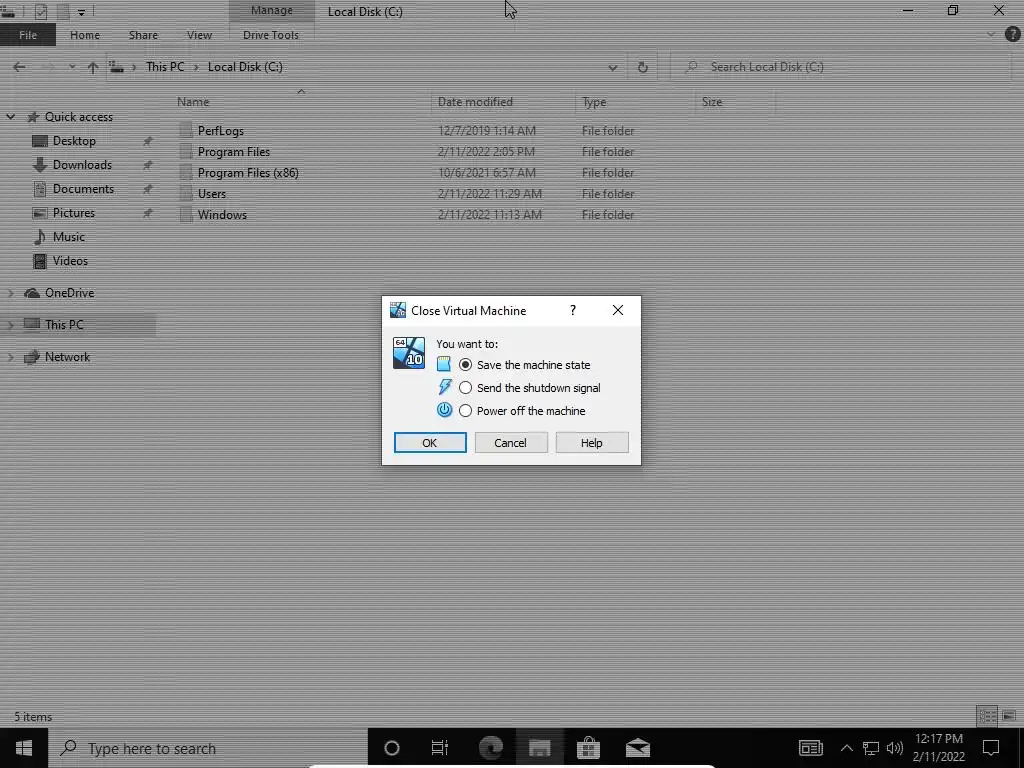Open Desktop in Quick access

pyautogui.click(x=74, y=141)
